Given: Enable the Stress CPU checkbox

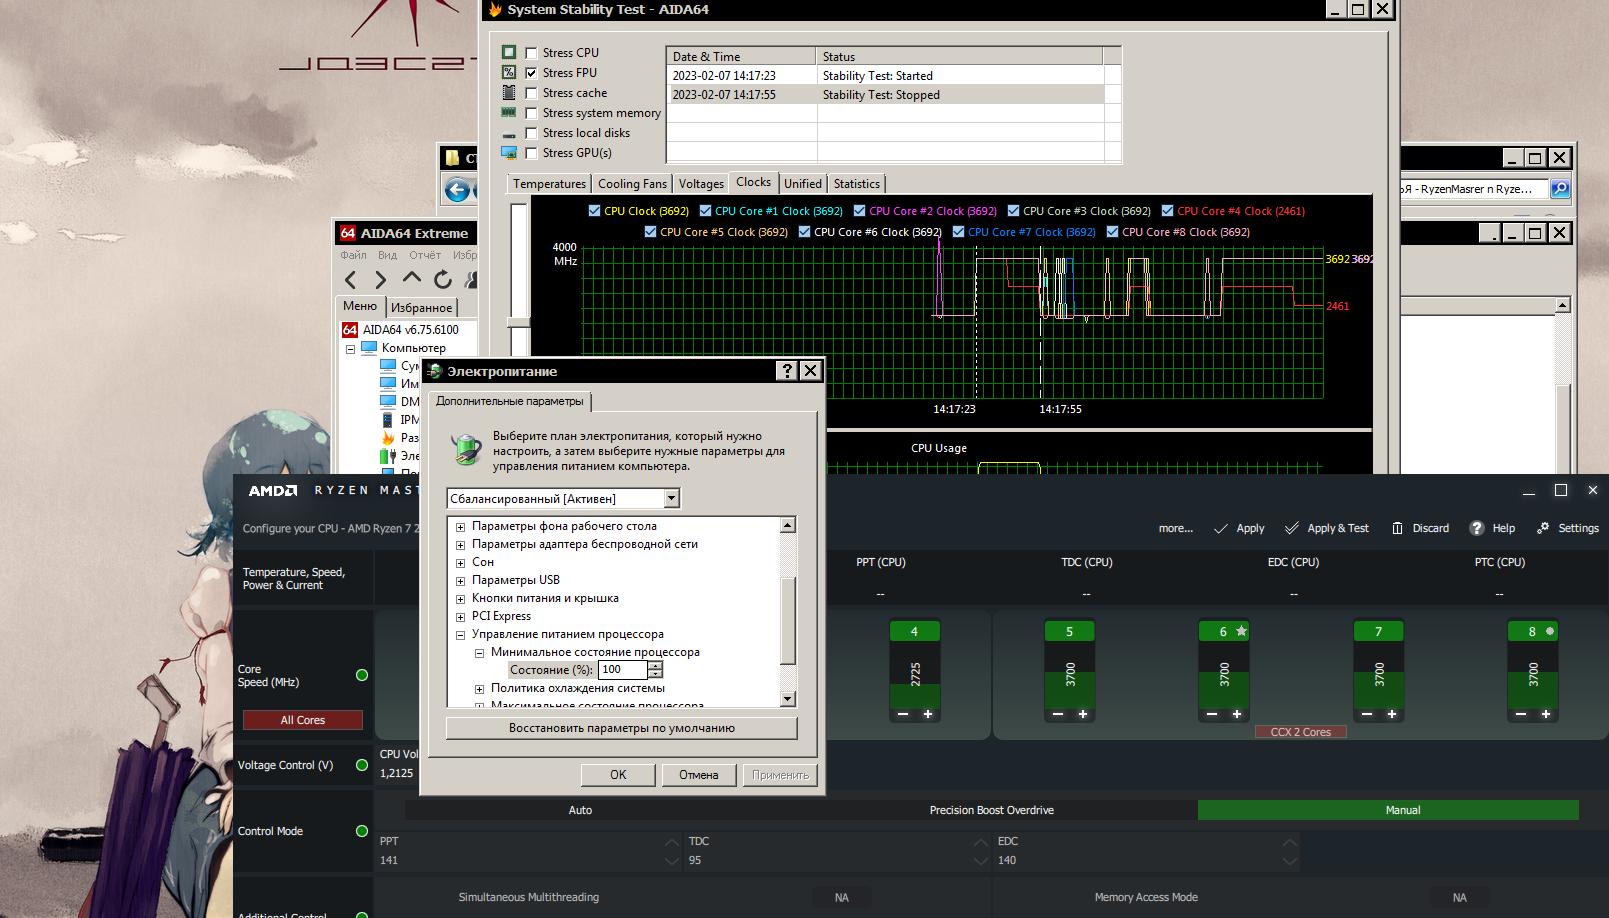Looking at the screenshot, I should pyautogui.click(x=531, y=53).
